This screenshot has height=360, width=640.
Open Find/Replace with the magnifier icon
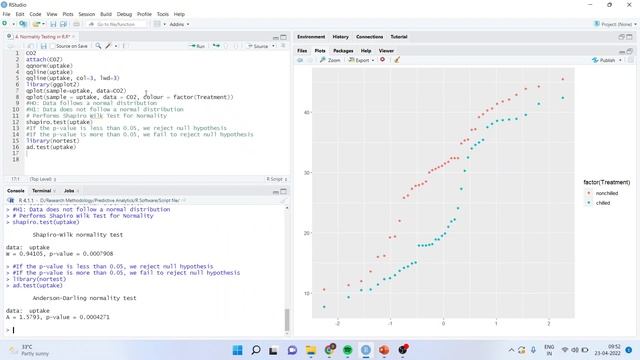[x=98, y=46]
